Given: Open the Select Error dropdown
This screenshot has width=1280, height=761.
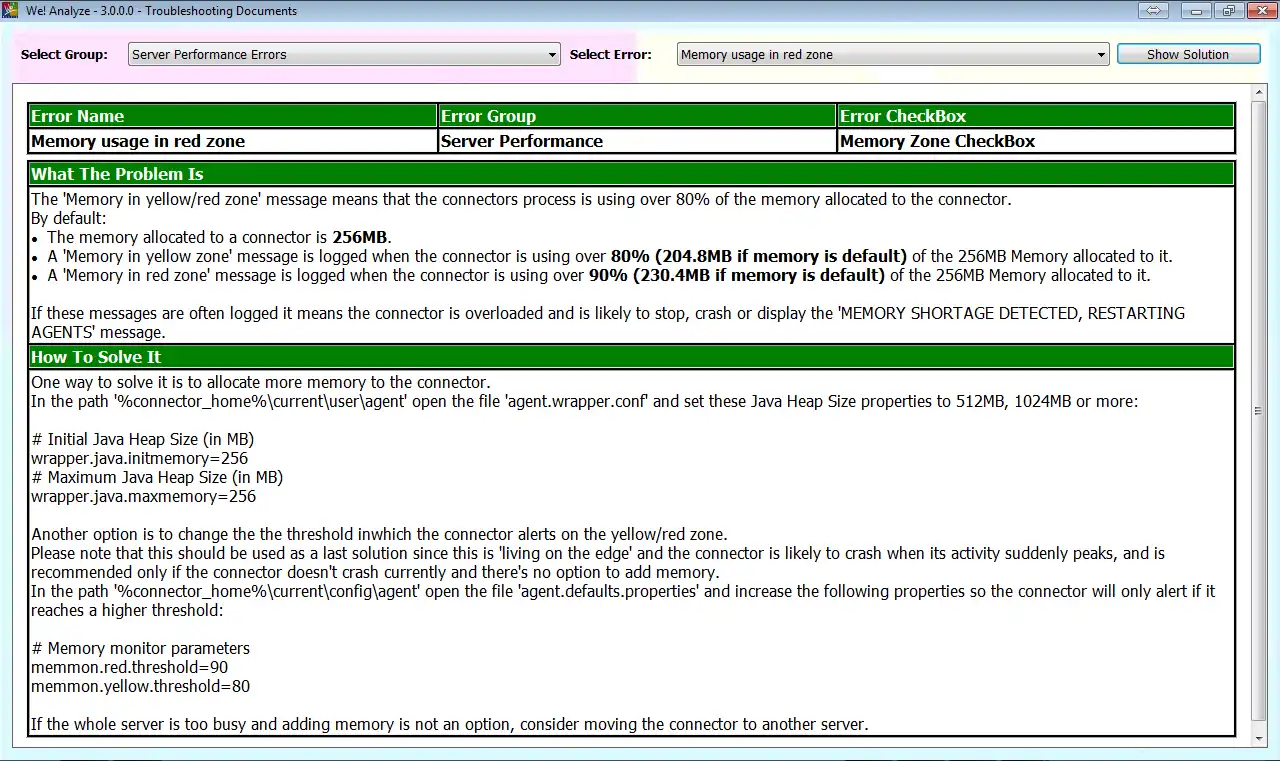Looking at the screenshot, I should (893, 55).
